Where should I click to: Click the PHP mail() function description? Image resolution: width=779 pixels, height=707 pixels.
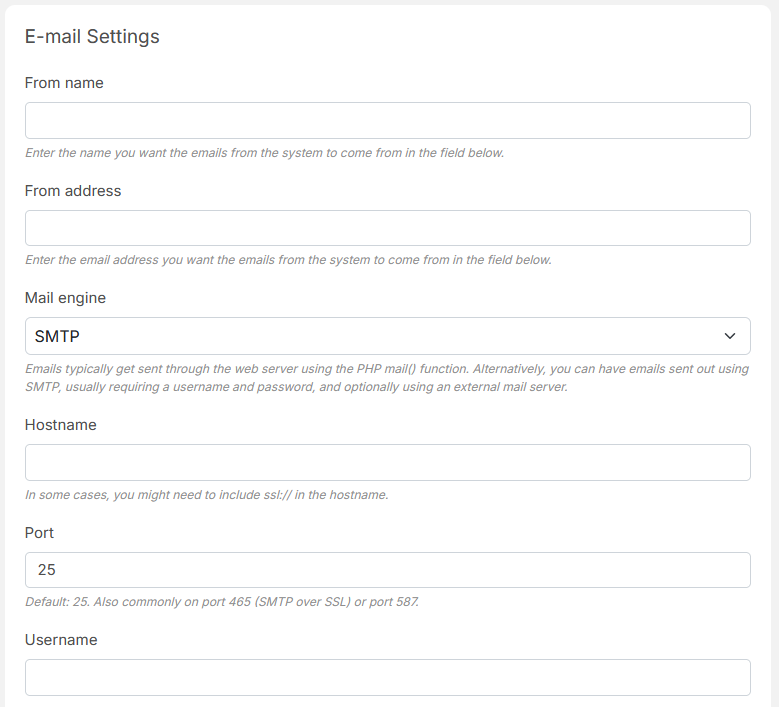[x=386, y=377]
